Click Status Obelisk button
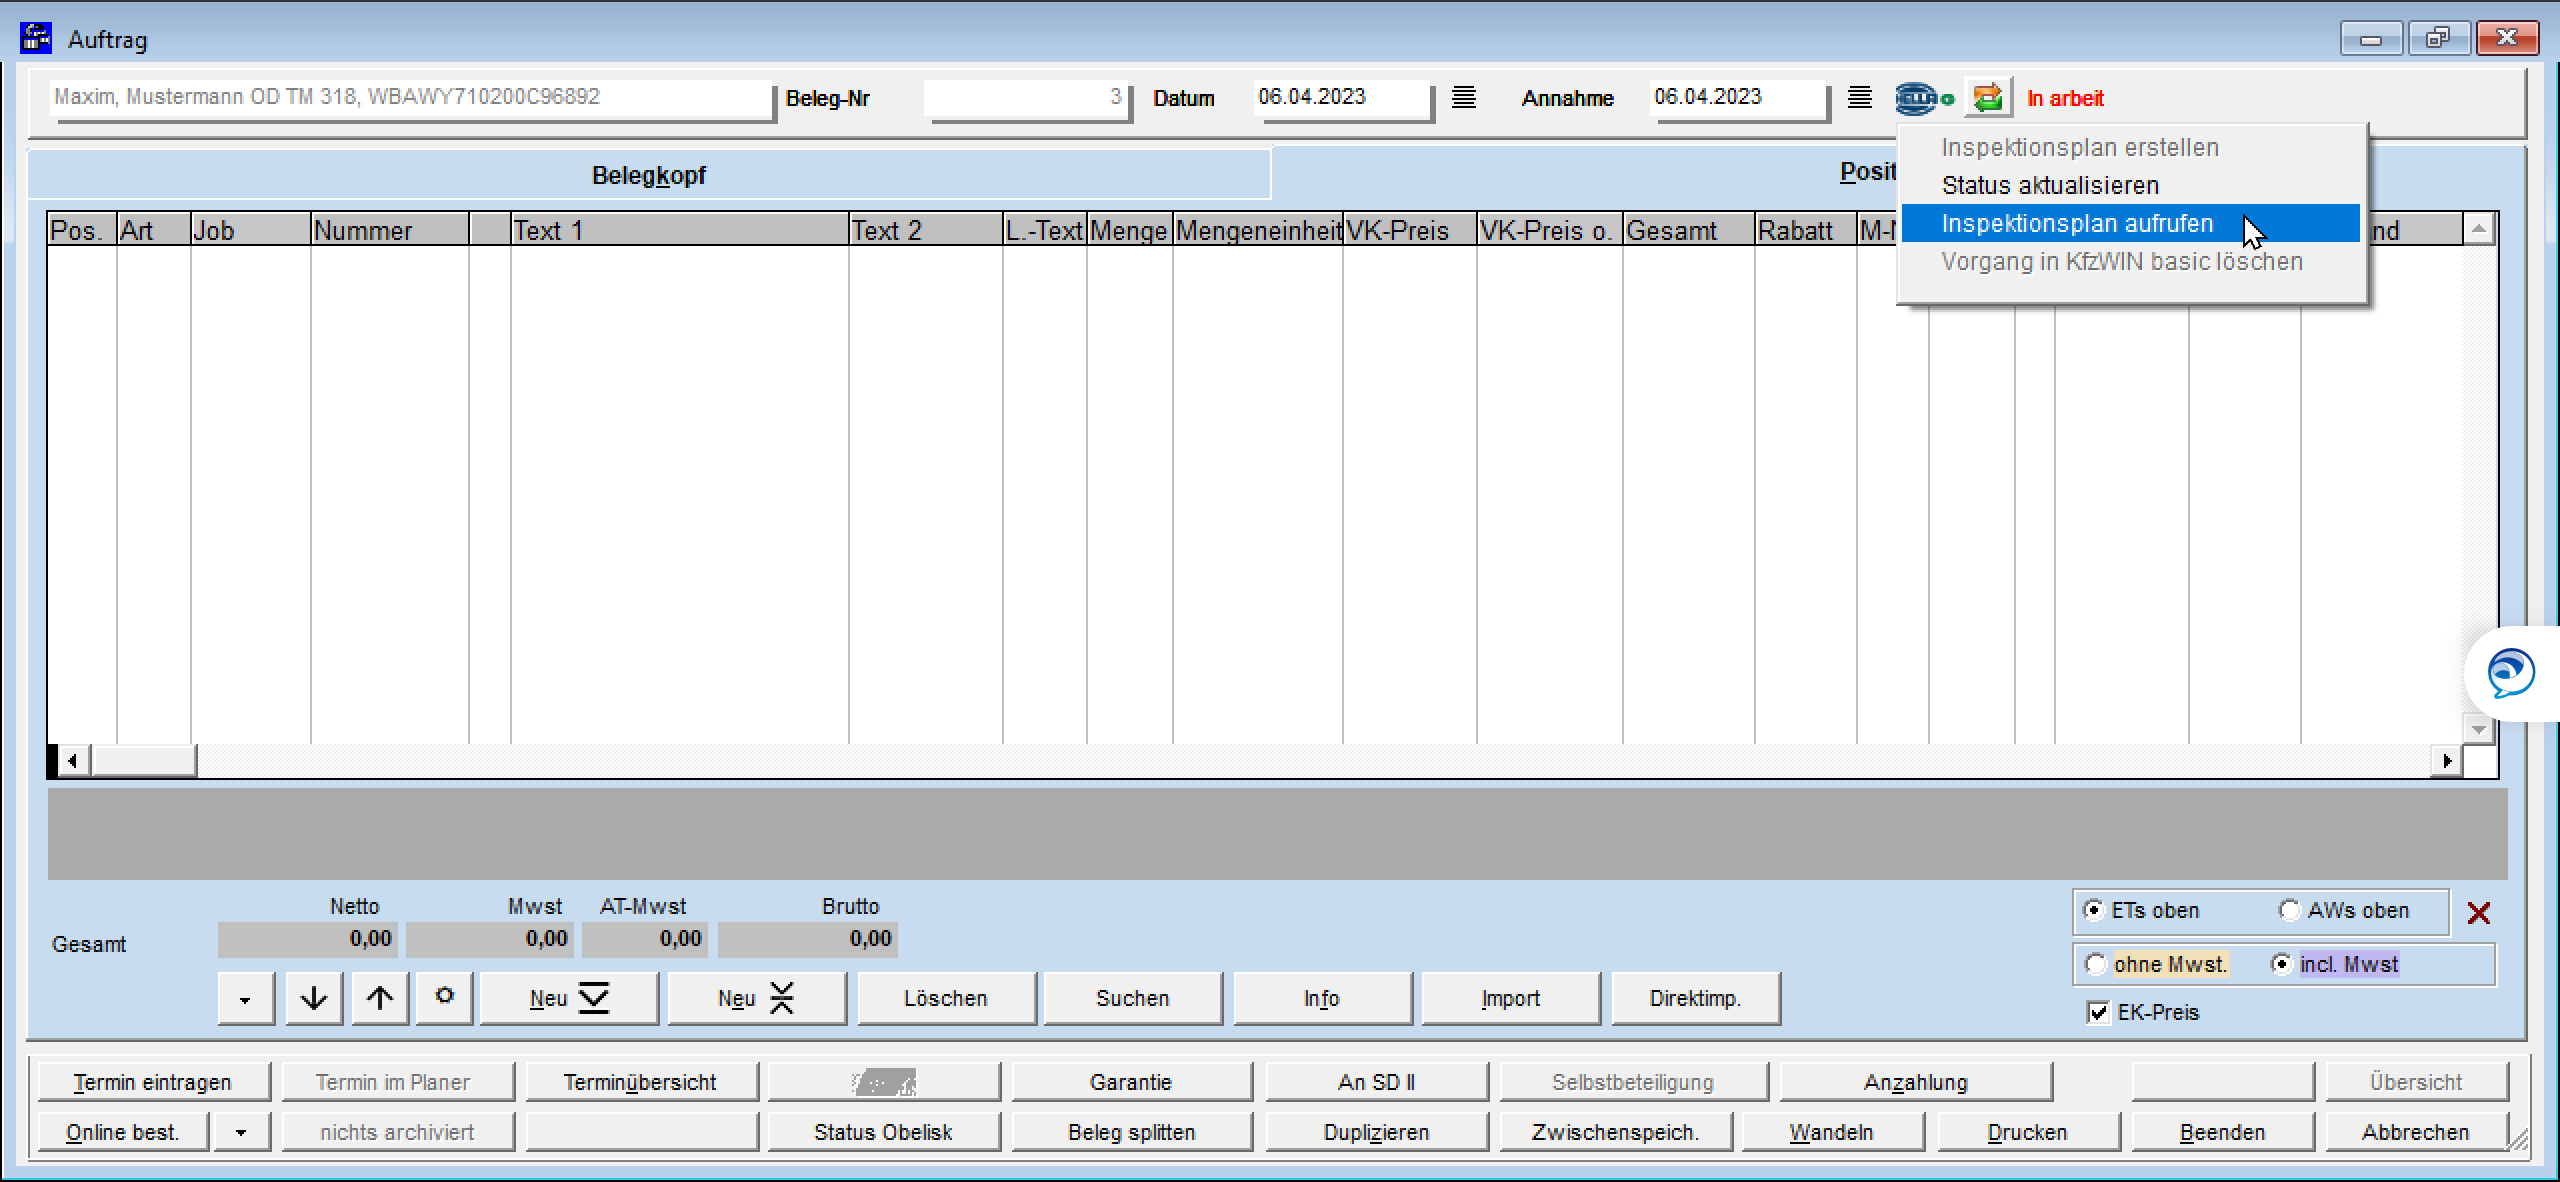The width and height of the screenshot is (2560, 1182). (884, 1132)
